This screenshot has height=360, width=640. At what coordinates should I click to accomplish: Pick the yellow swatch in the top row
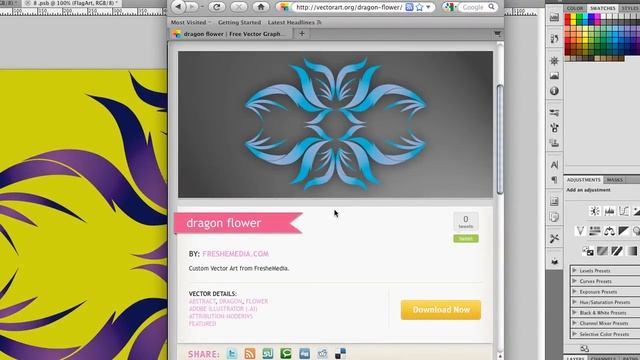pos(573,17)
